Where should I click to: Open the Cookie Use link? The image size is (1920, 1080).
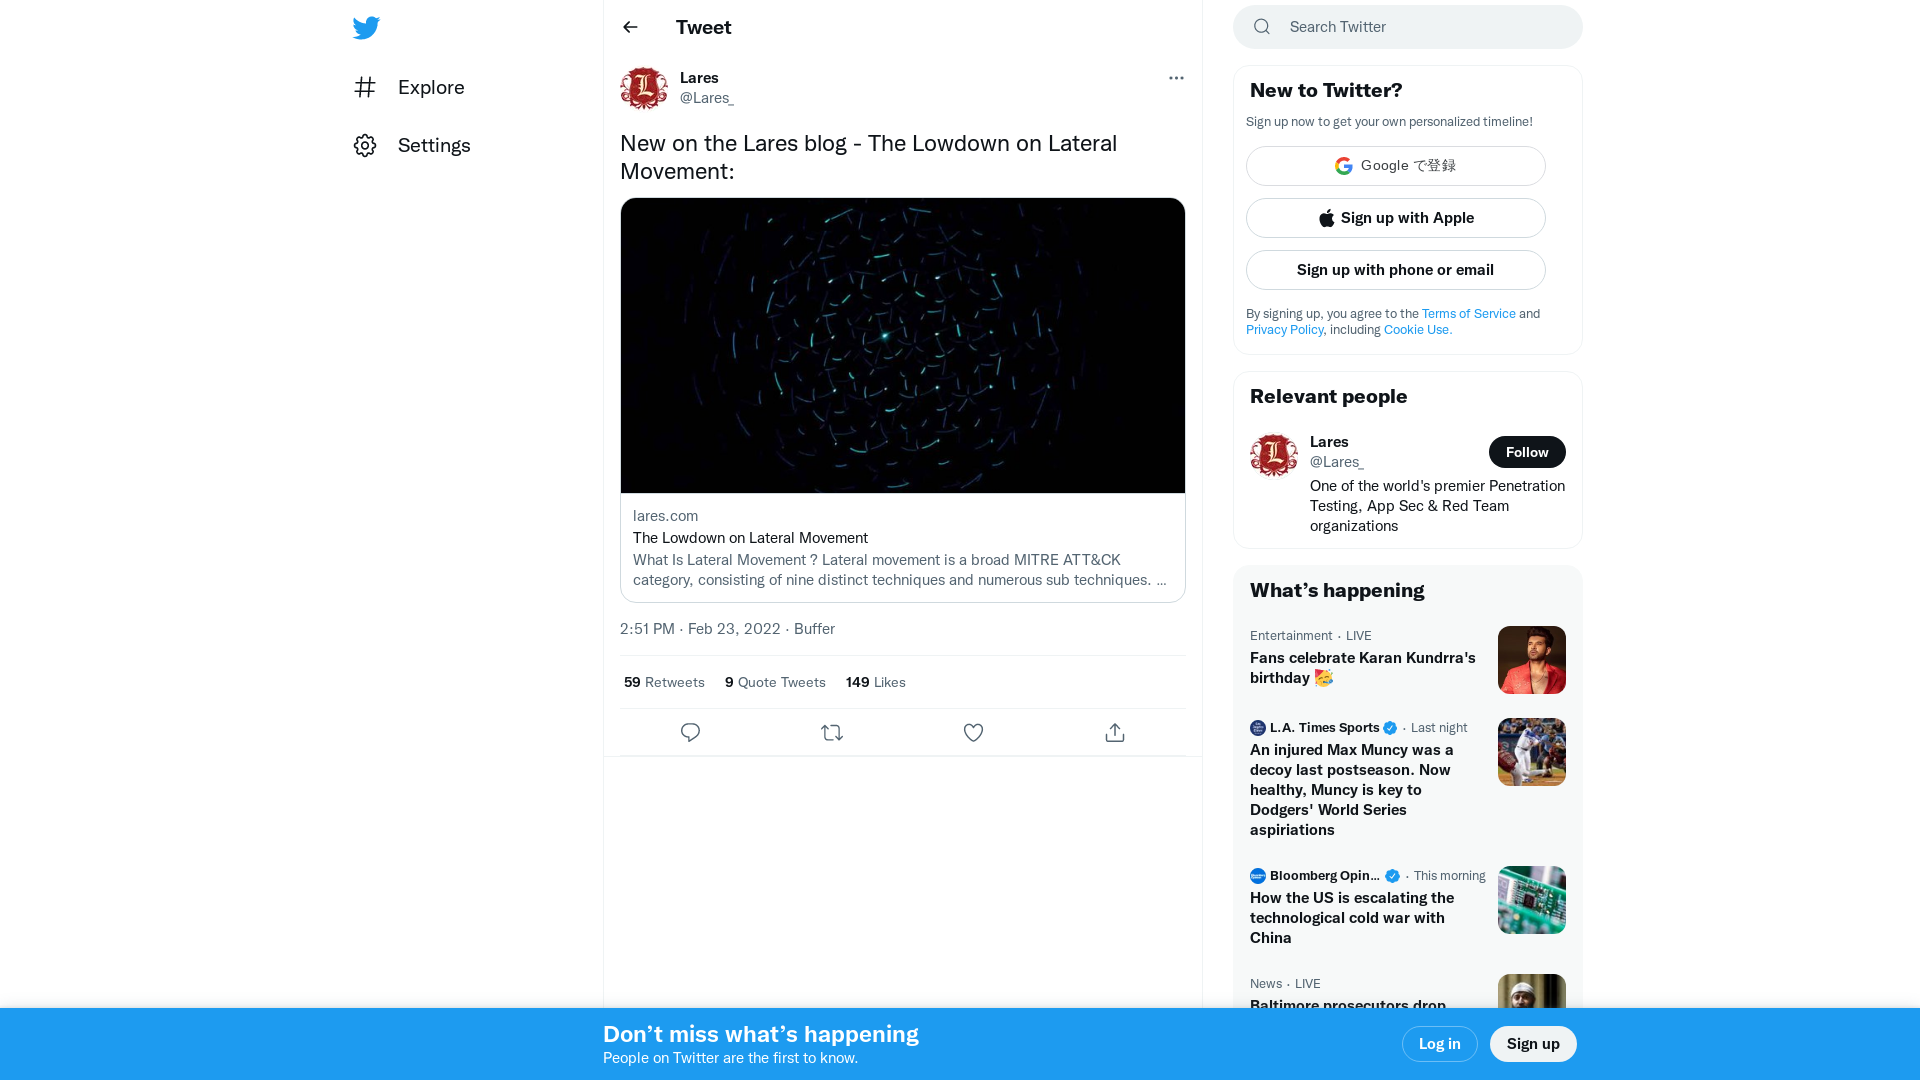[1418, 330]
